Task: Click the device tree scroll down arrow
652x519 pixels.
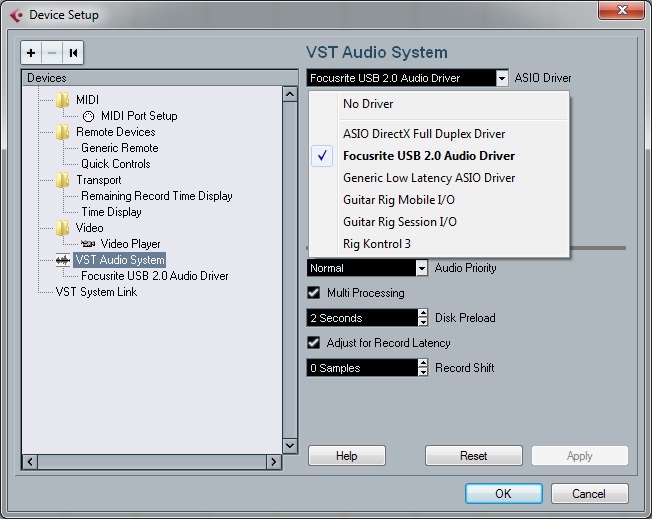Action: [290, 446]
